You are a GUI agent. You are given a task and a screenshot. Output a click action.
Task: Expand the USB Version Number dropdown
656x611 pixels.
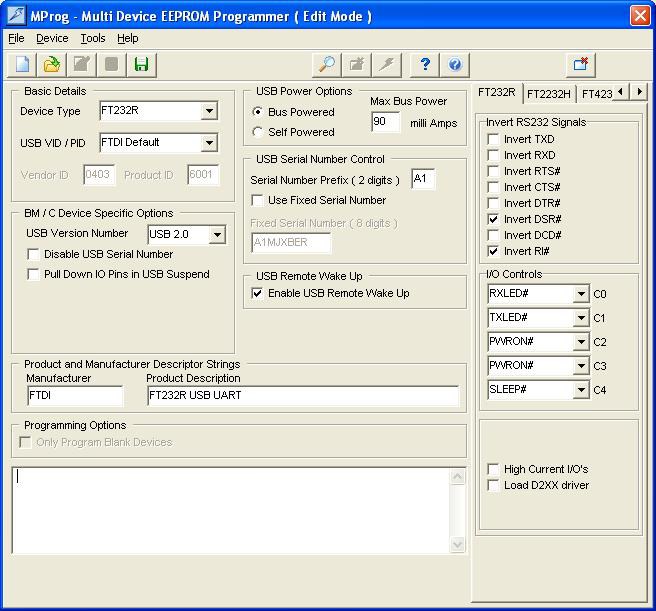(x=217, y=234)
